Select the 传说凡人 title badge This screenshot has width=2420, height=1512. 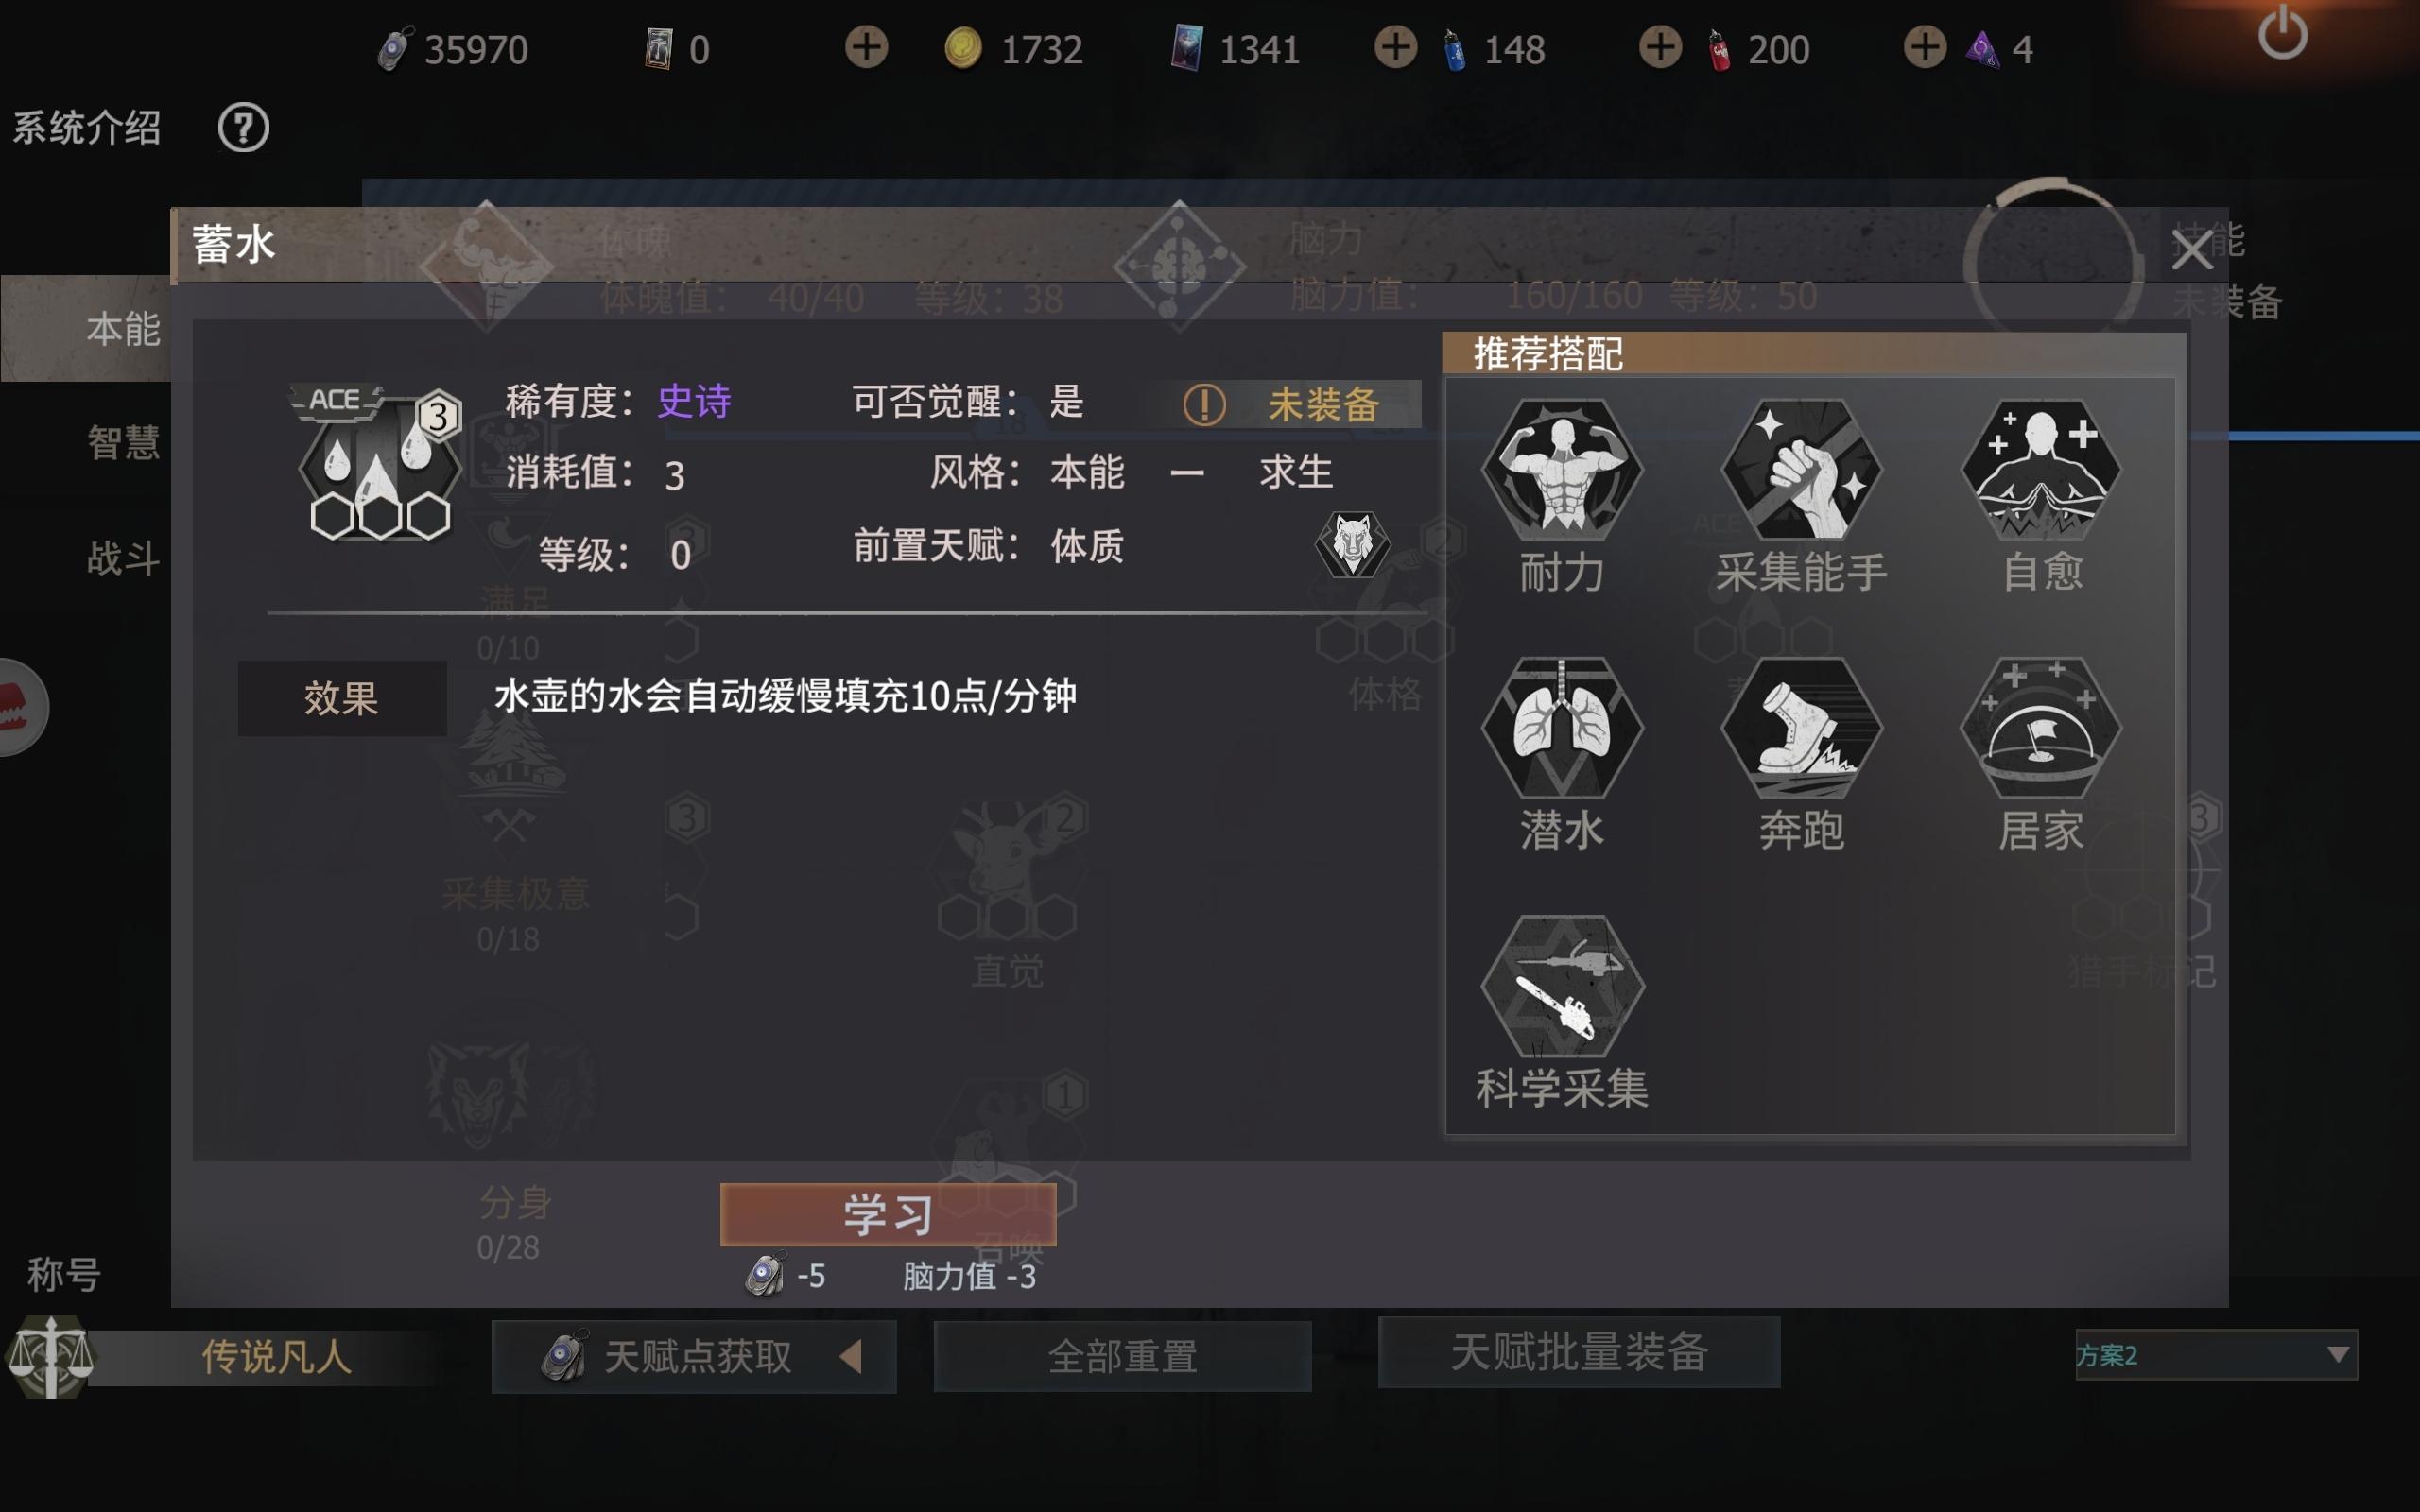pyautogui.click(x=276, y=1357)
